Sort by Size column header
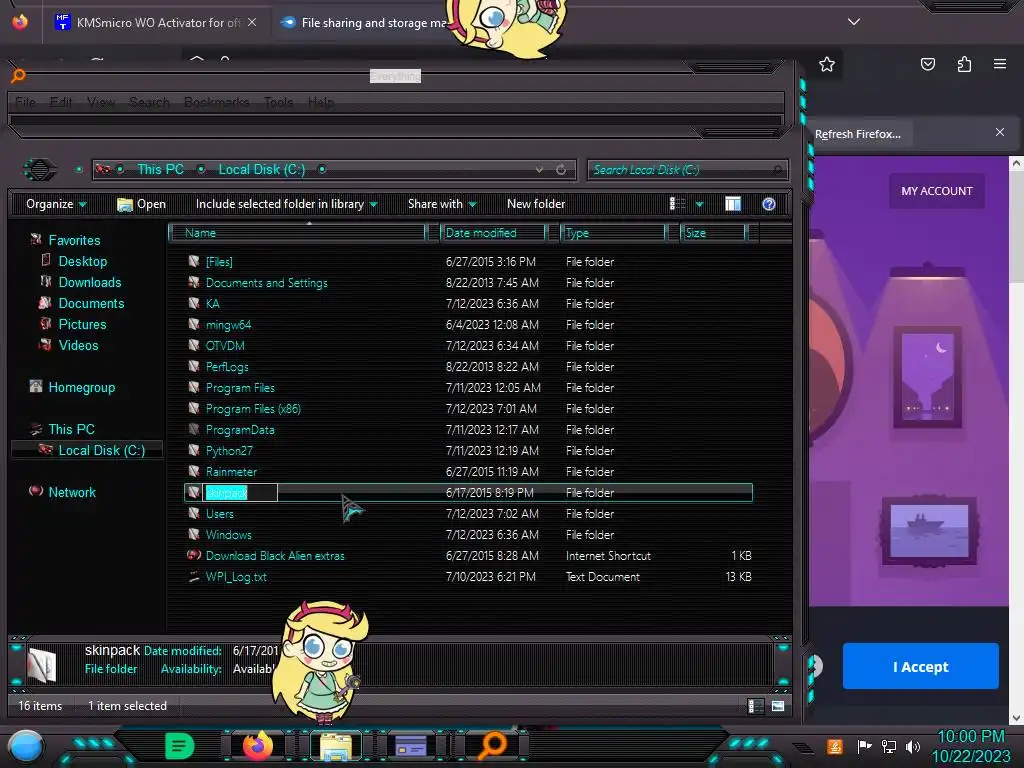This screenshot has height=768, width=1024. pyautogui.click(x=713, y=233)
